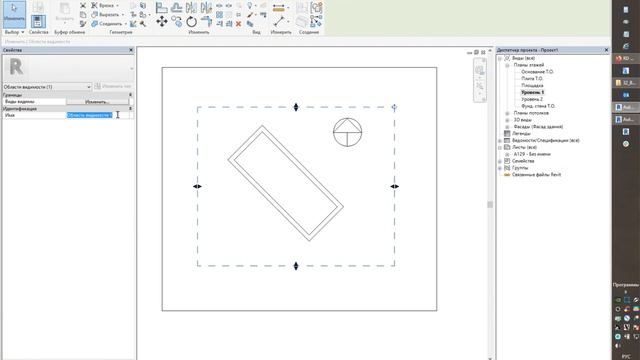The image size is (640, 360).
Task: Click the north arrow circle symbol
Action: coord(347,132)
